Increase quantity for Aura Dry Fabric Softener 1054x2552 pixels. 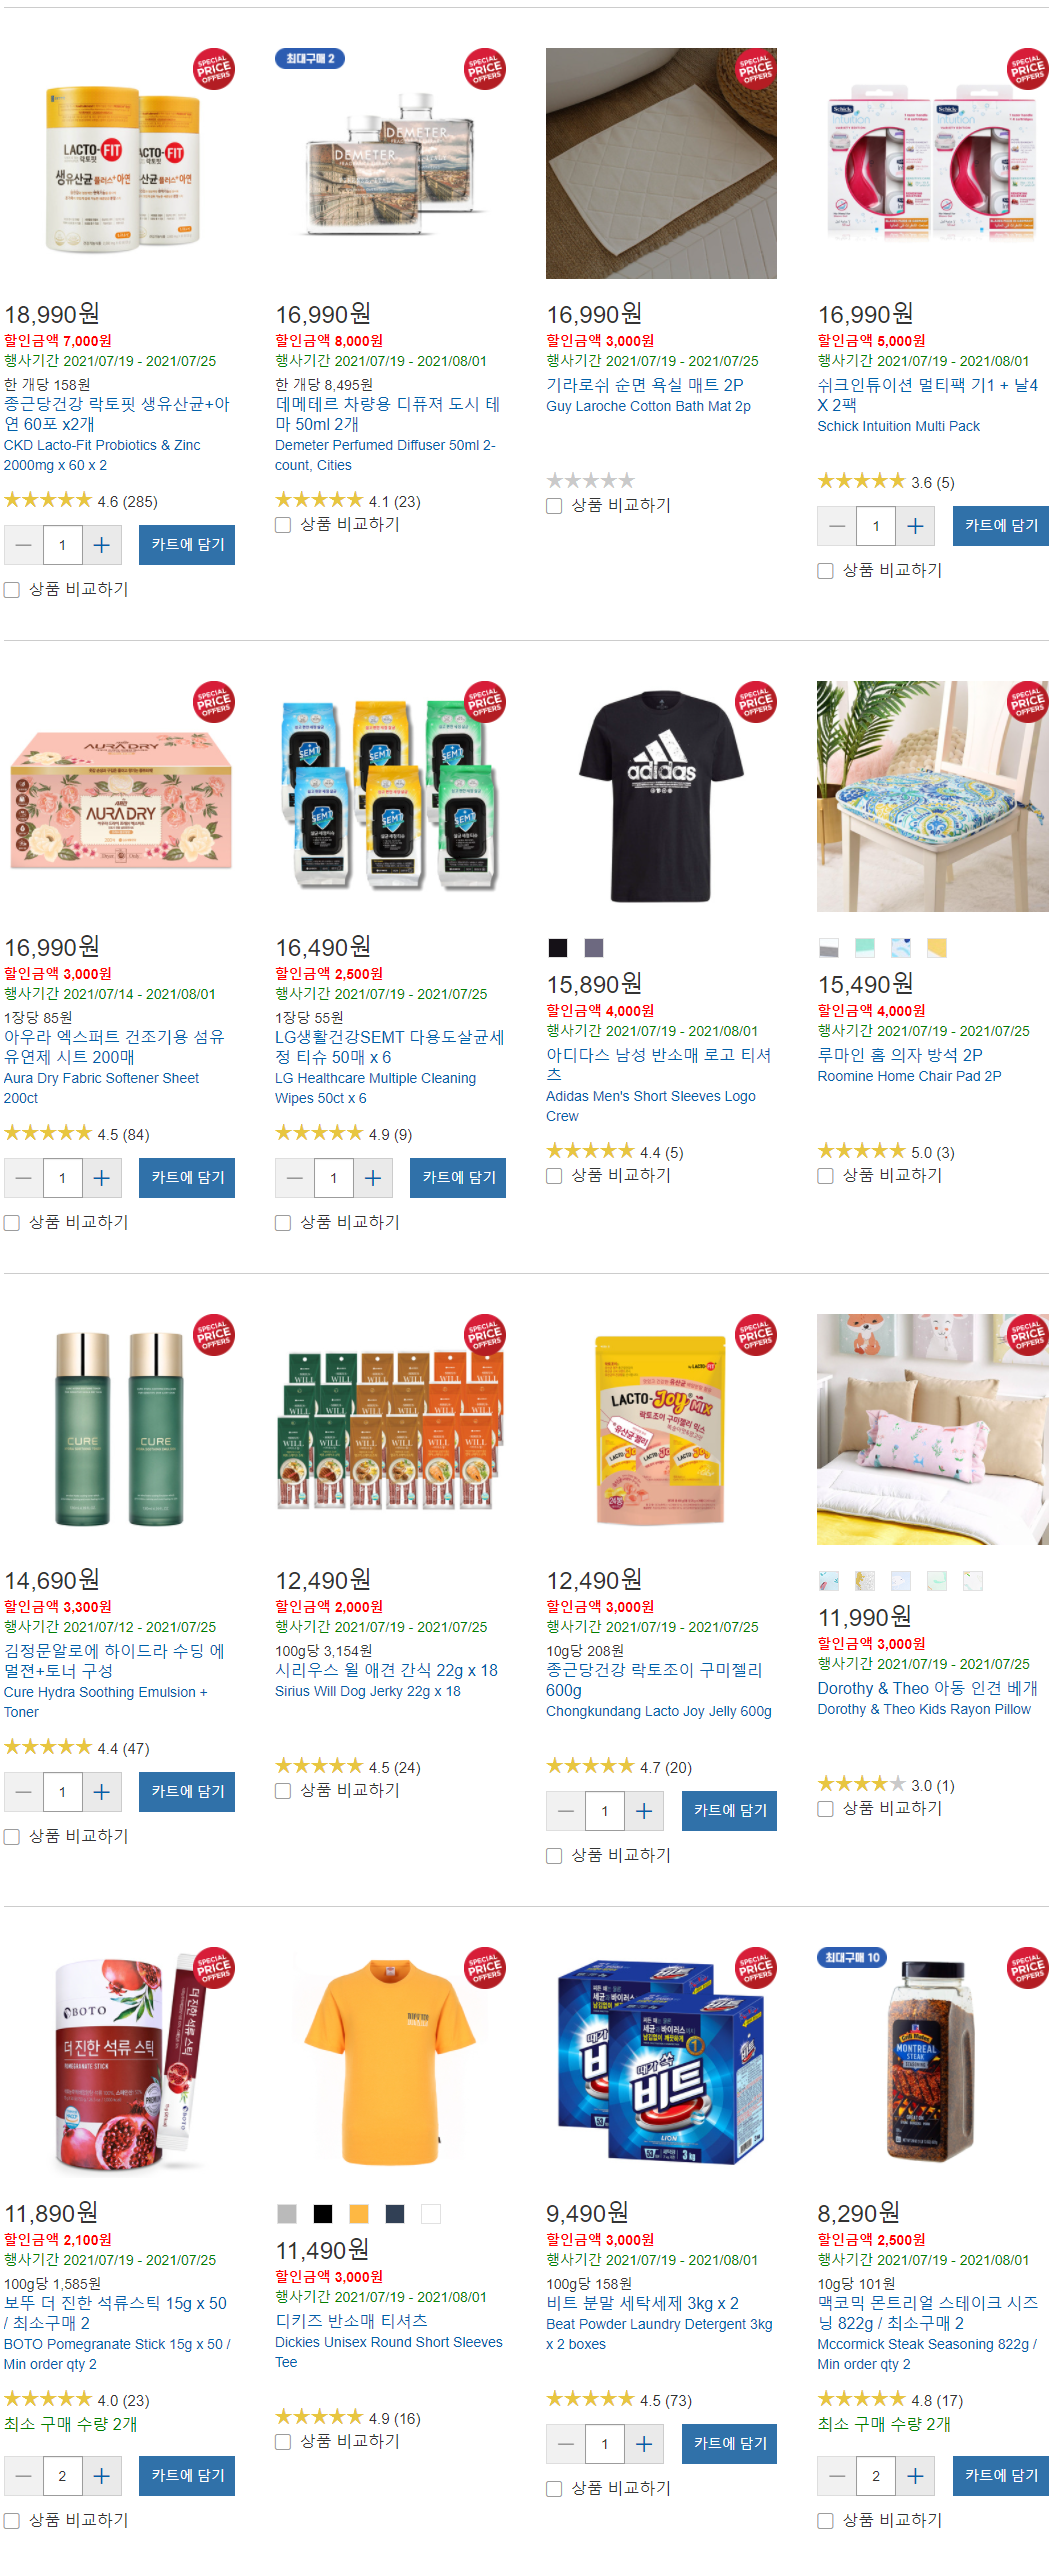coord(101,1178)
